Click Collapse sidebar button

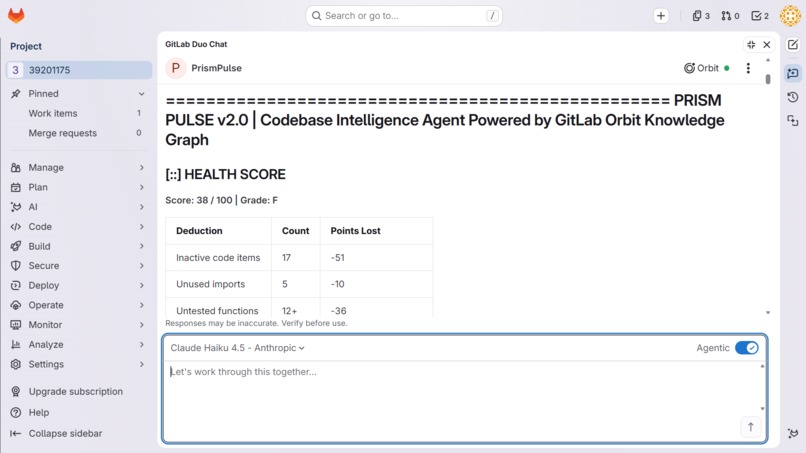(65, 433)
